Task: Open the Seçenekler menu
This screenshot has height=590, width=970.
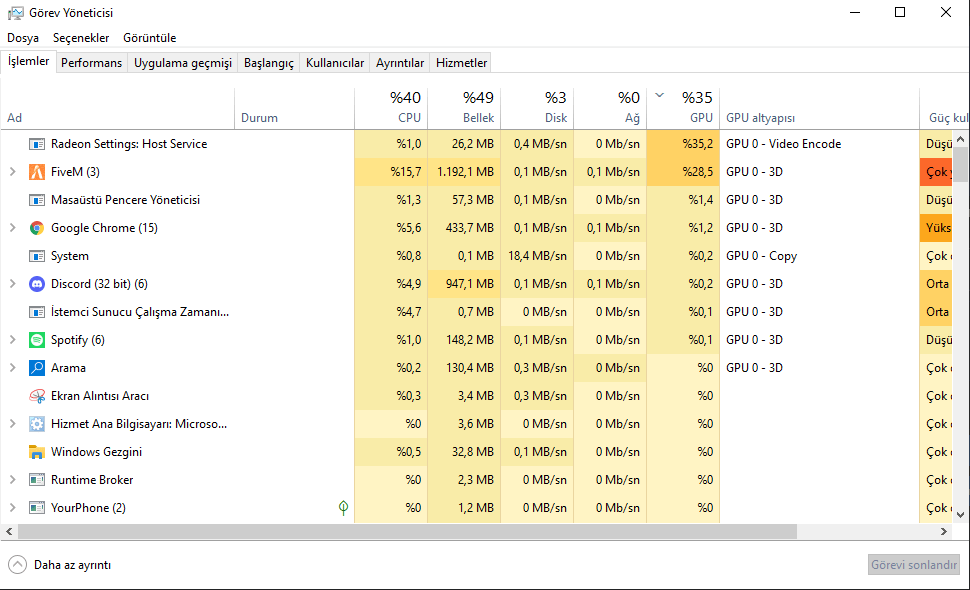Action: click(81, 38)
